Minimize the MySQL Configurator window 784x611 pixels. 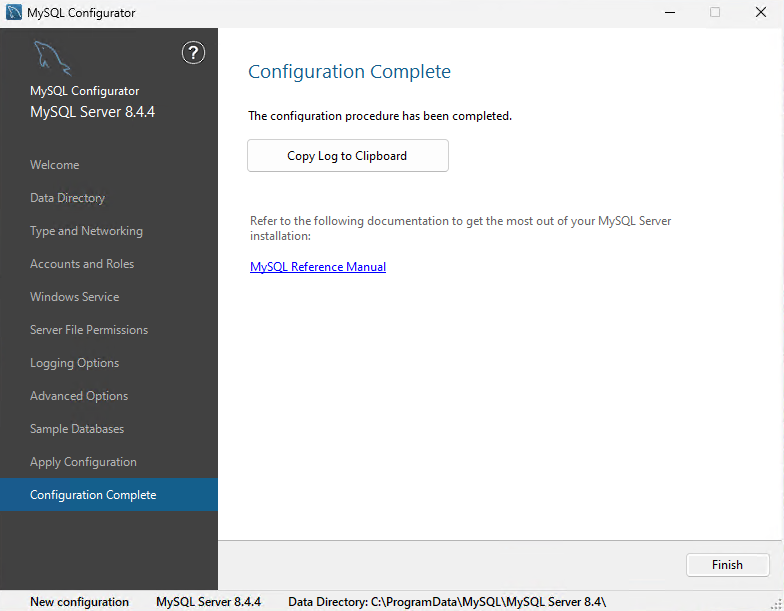[x=670, y=12]
